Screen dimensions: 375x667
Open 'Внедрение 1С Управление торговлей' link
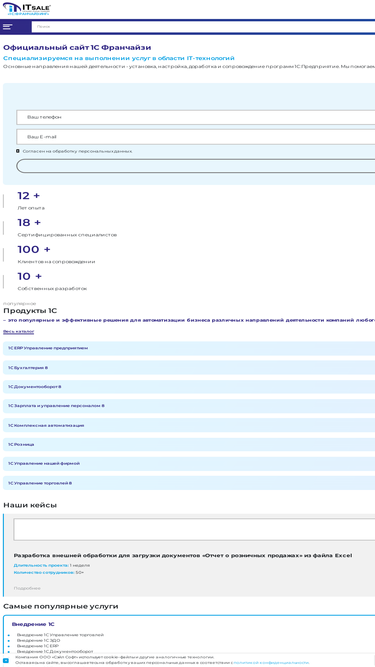point(60,635)
